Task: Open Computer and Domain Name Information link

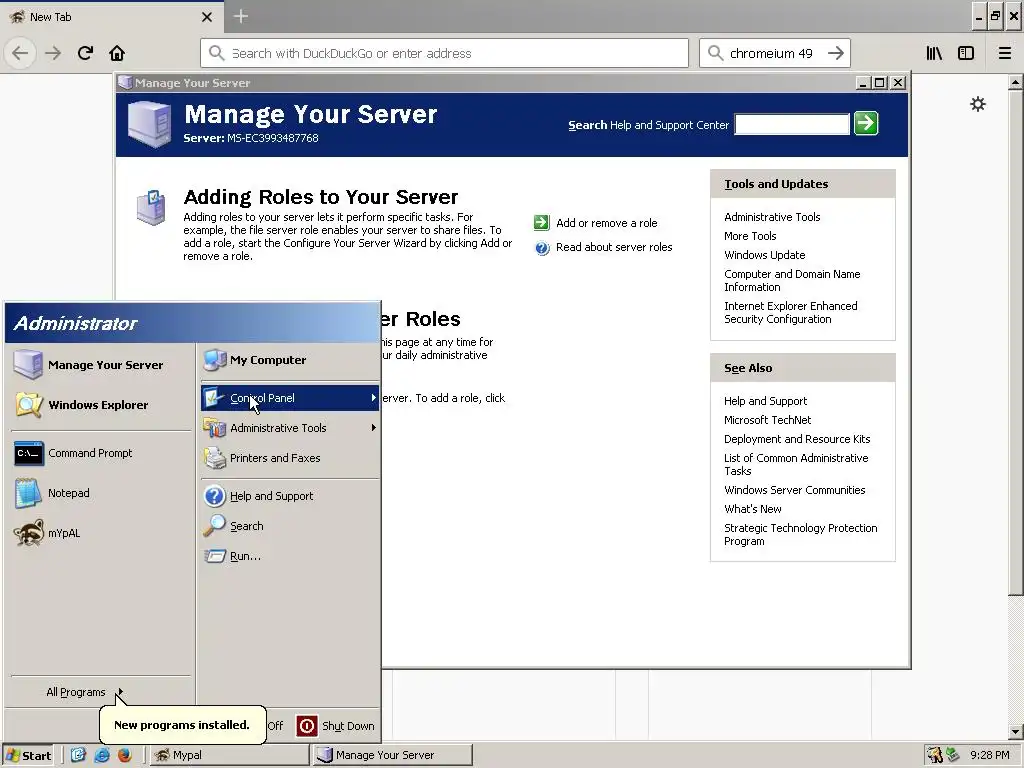Action: (x=792, y=280)
